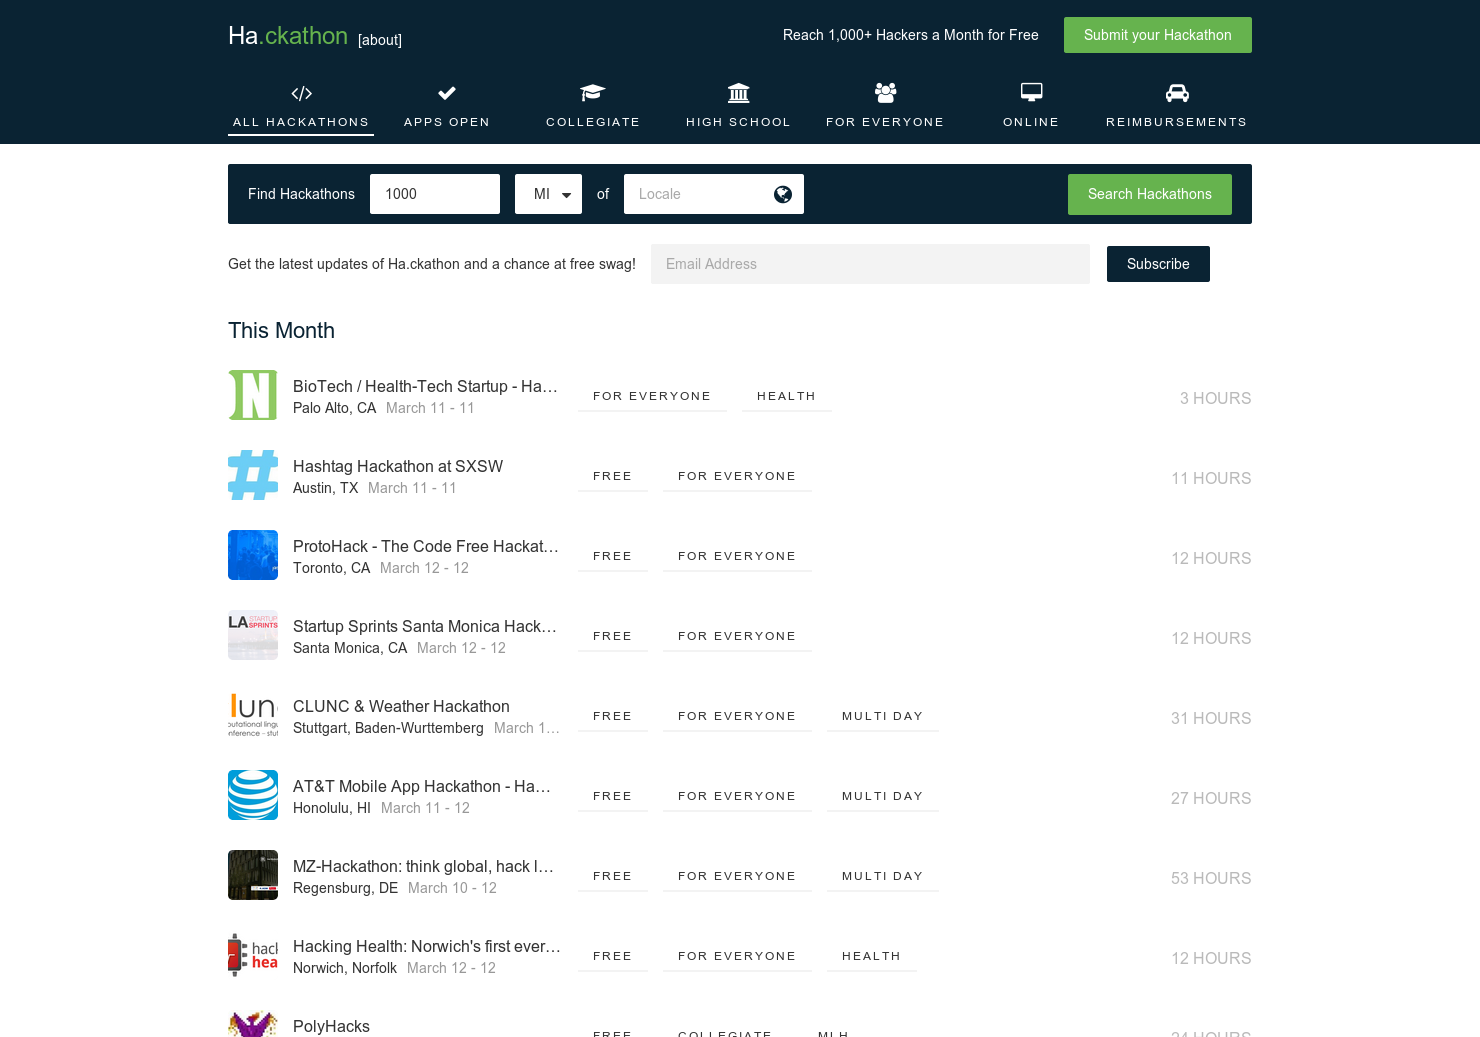Click the For Everyone people icon

pos(885,93)
